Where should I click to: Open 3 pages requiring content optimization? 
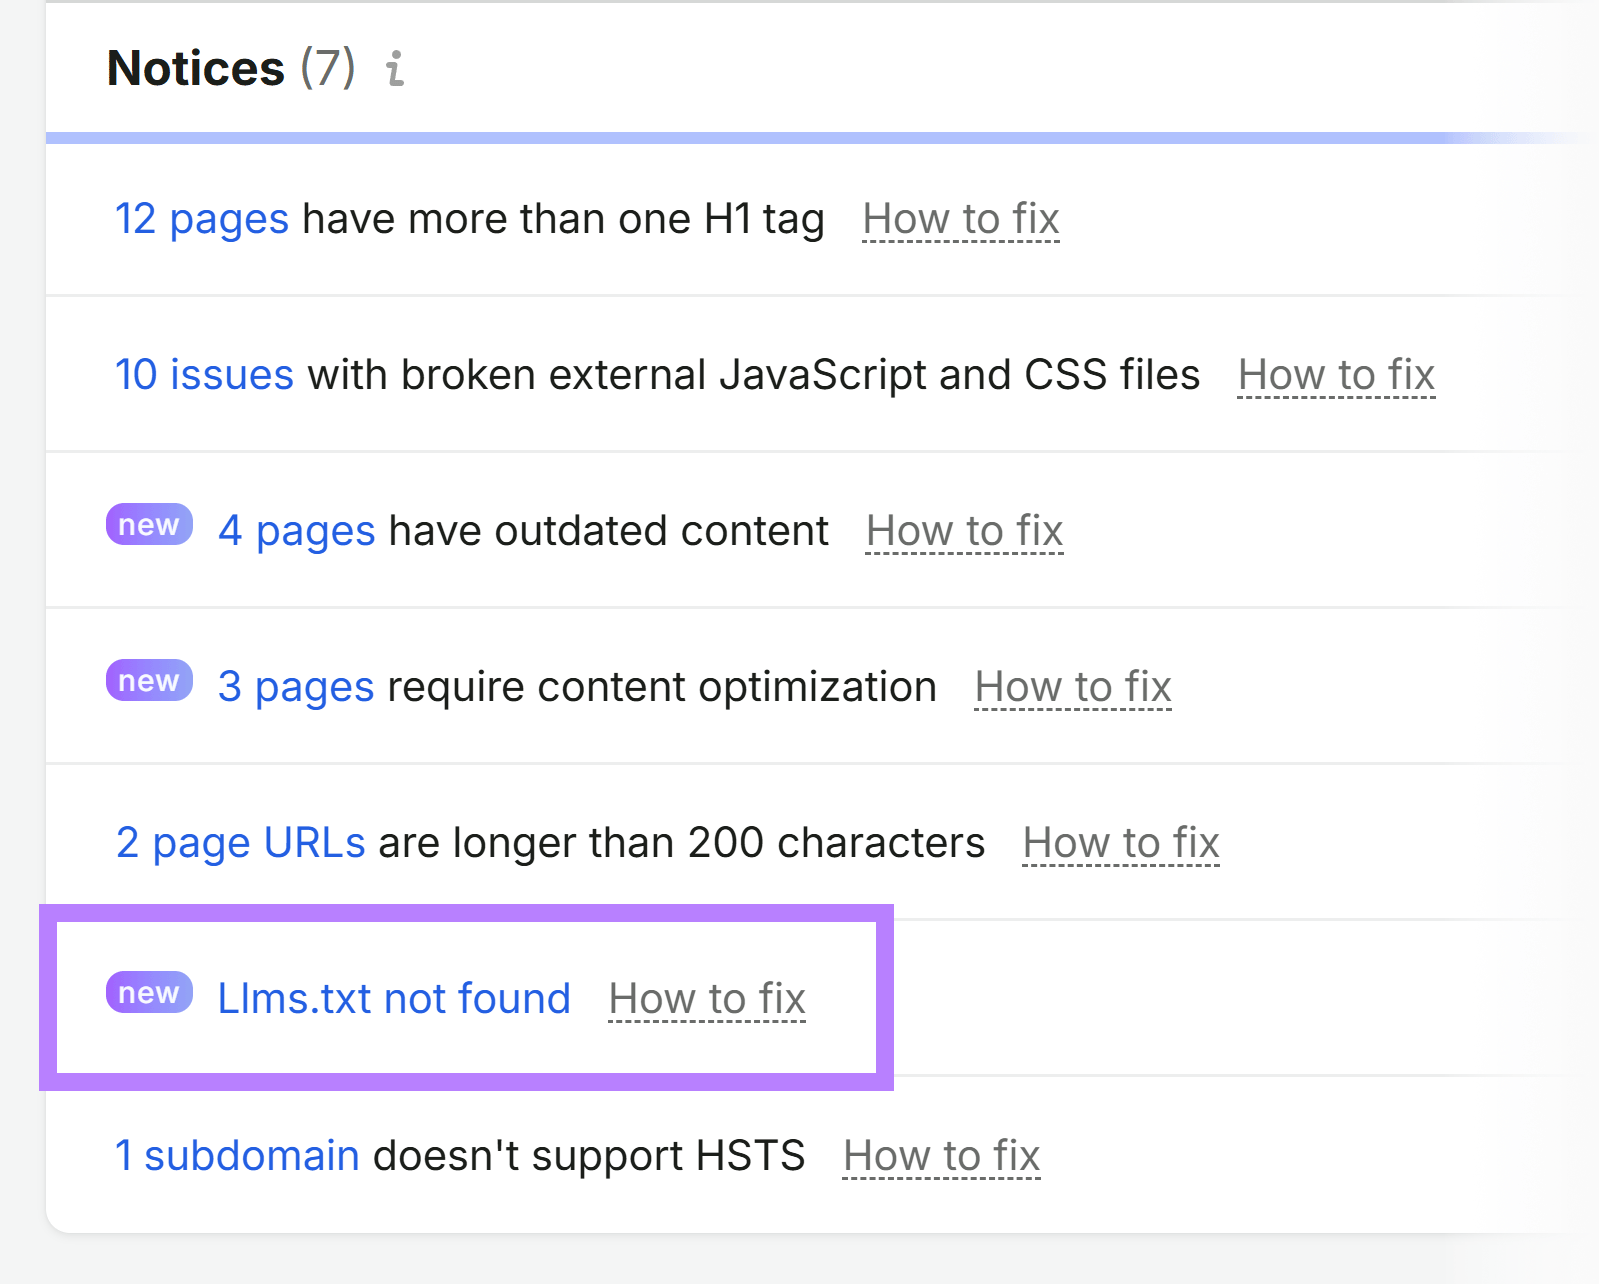click(x=296, y=687)
